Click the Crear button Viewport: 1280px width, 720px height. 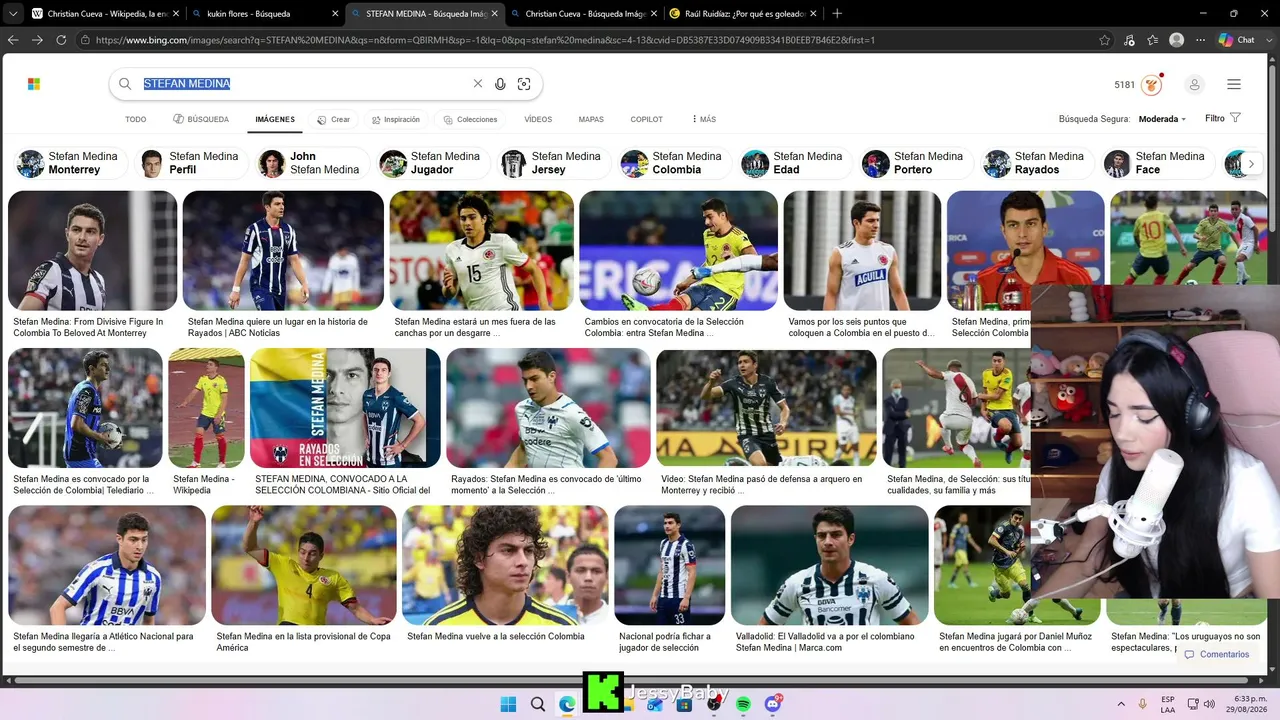[334, 119]
